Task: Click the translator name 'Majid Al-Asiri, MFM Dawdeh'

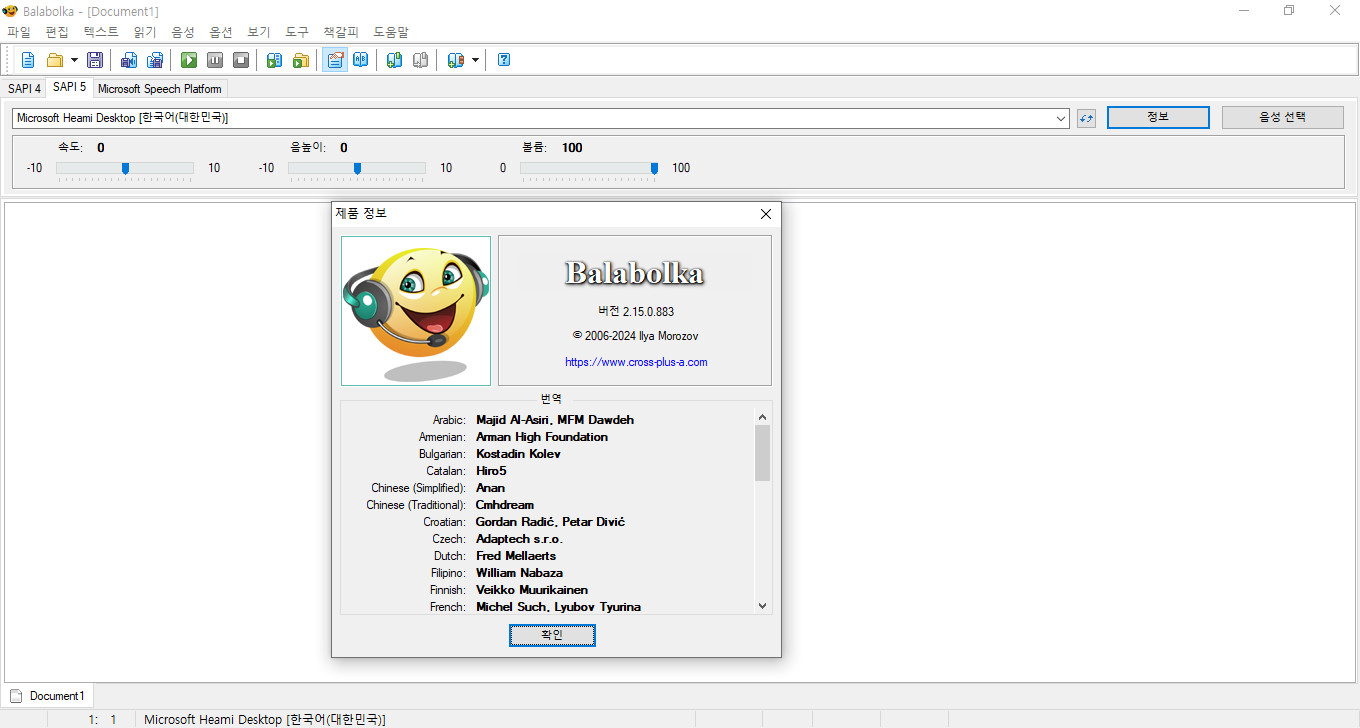Action: point(555,420)
